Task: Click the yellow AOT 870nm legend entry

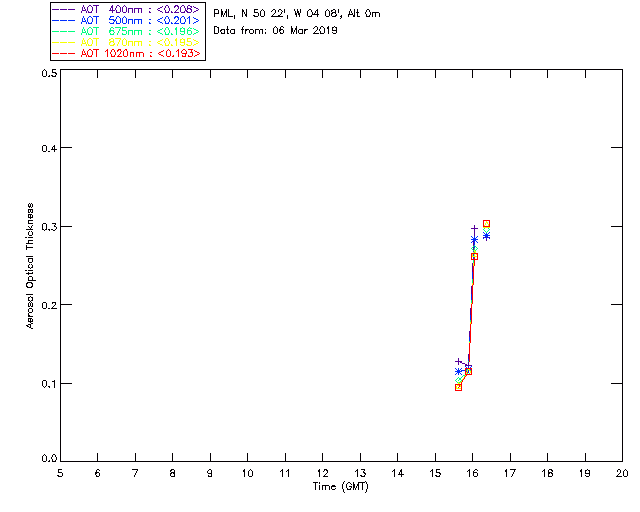Action: 126,42
